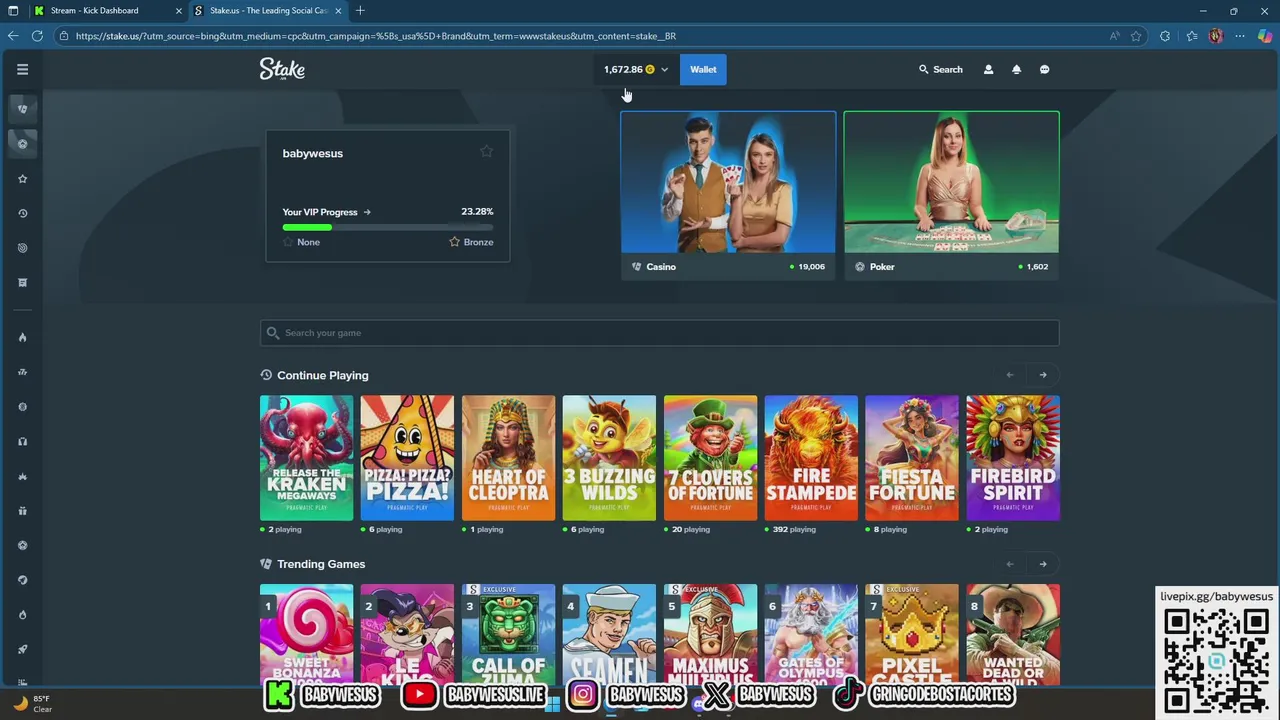Viewport: 1280px width, 720px height.
Task: Open the rocket sidebar icon
Action: pos(22,649)
